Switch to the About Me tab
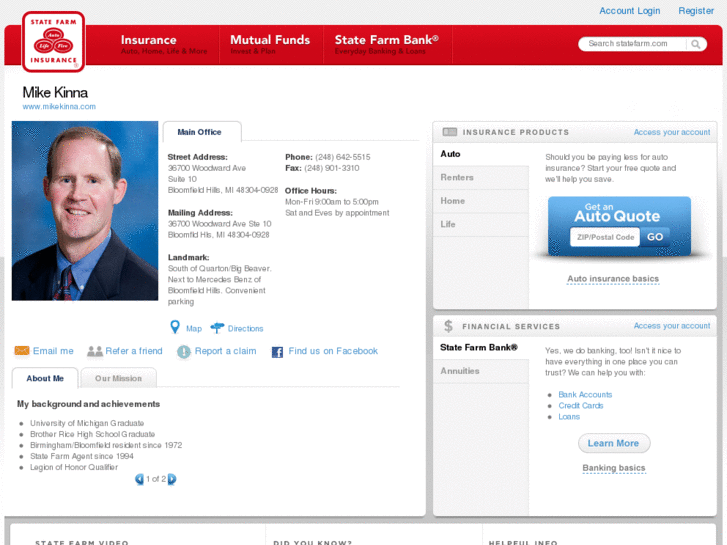 click(x=45, y=378)
